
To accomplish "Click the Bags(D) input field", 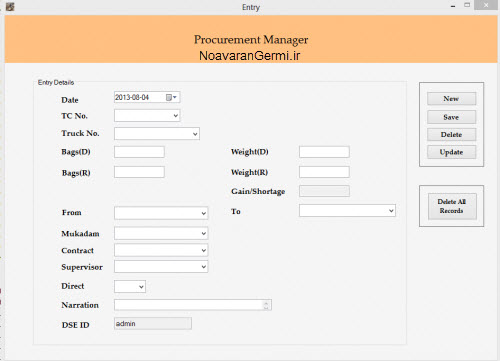I will pos(139,152).
